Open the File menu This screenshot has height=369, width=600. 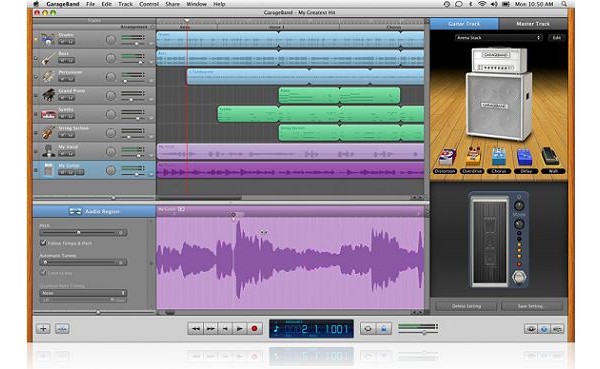pos(90,4)
